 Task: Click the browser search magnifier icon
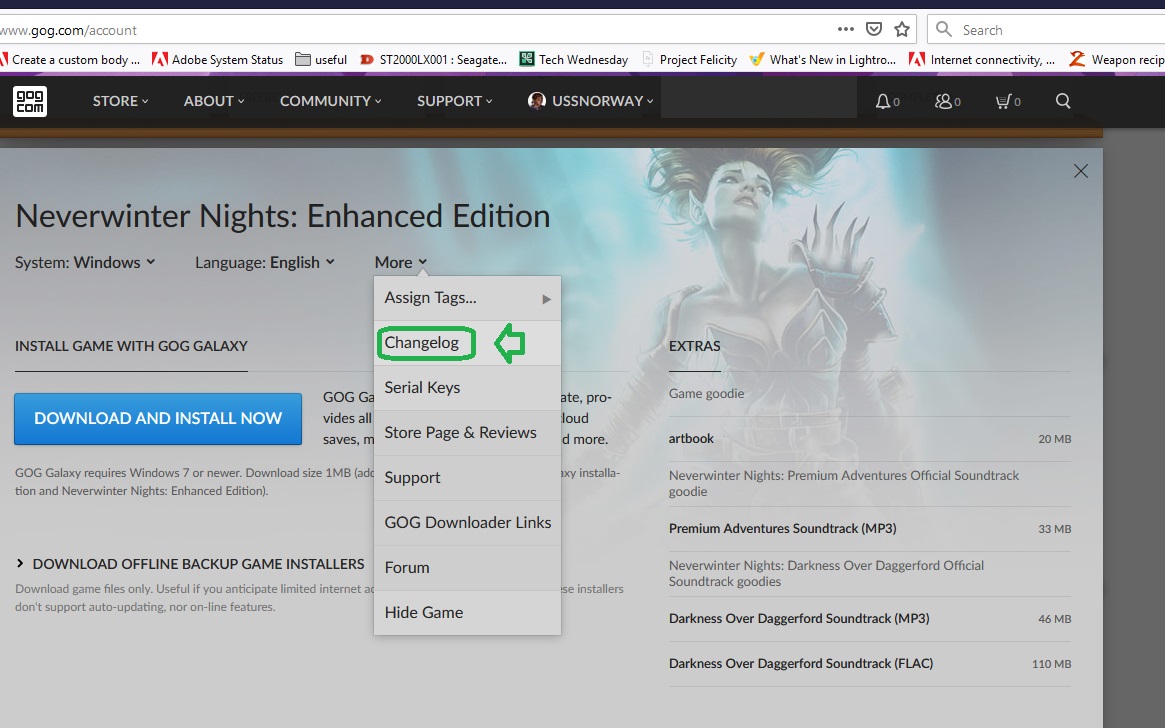[x=944, y=30]
